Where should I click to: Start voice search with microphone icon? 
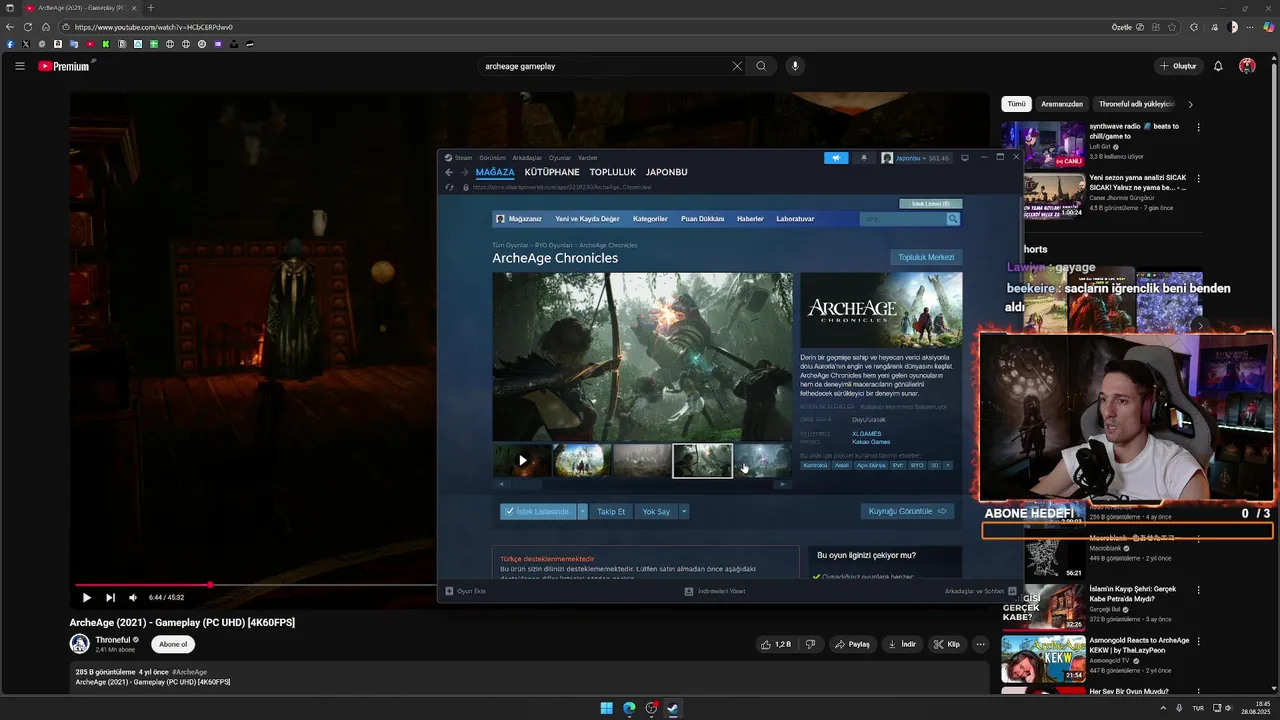795,66
